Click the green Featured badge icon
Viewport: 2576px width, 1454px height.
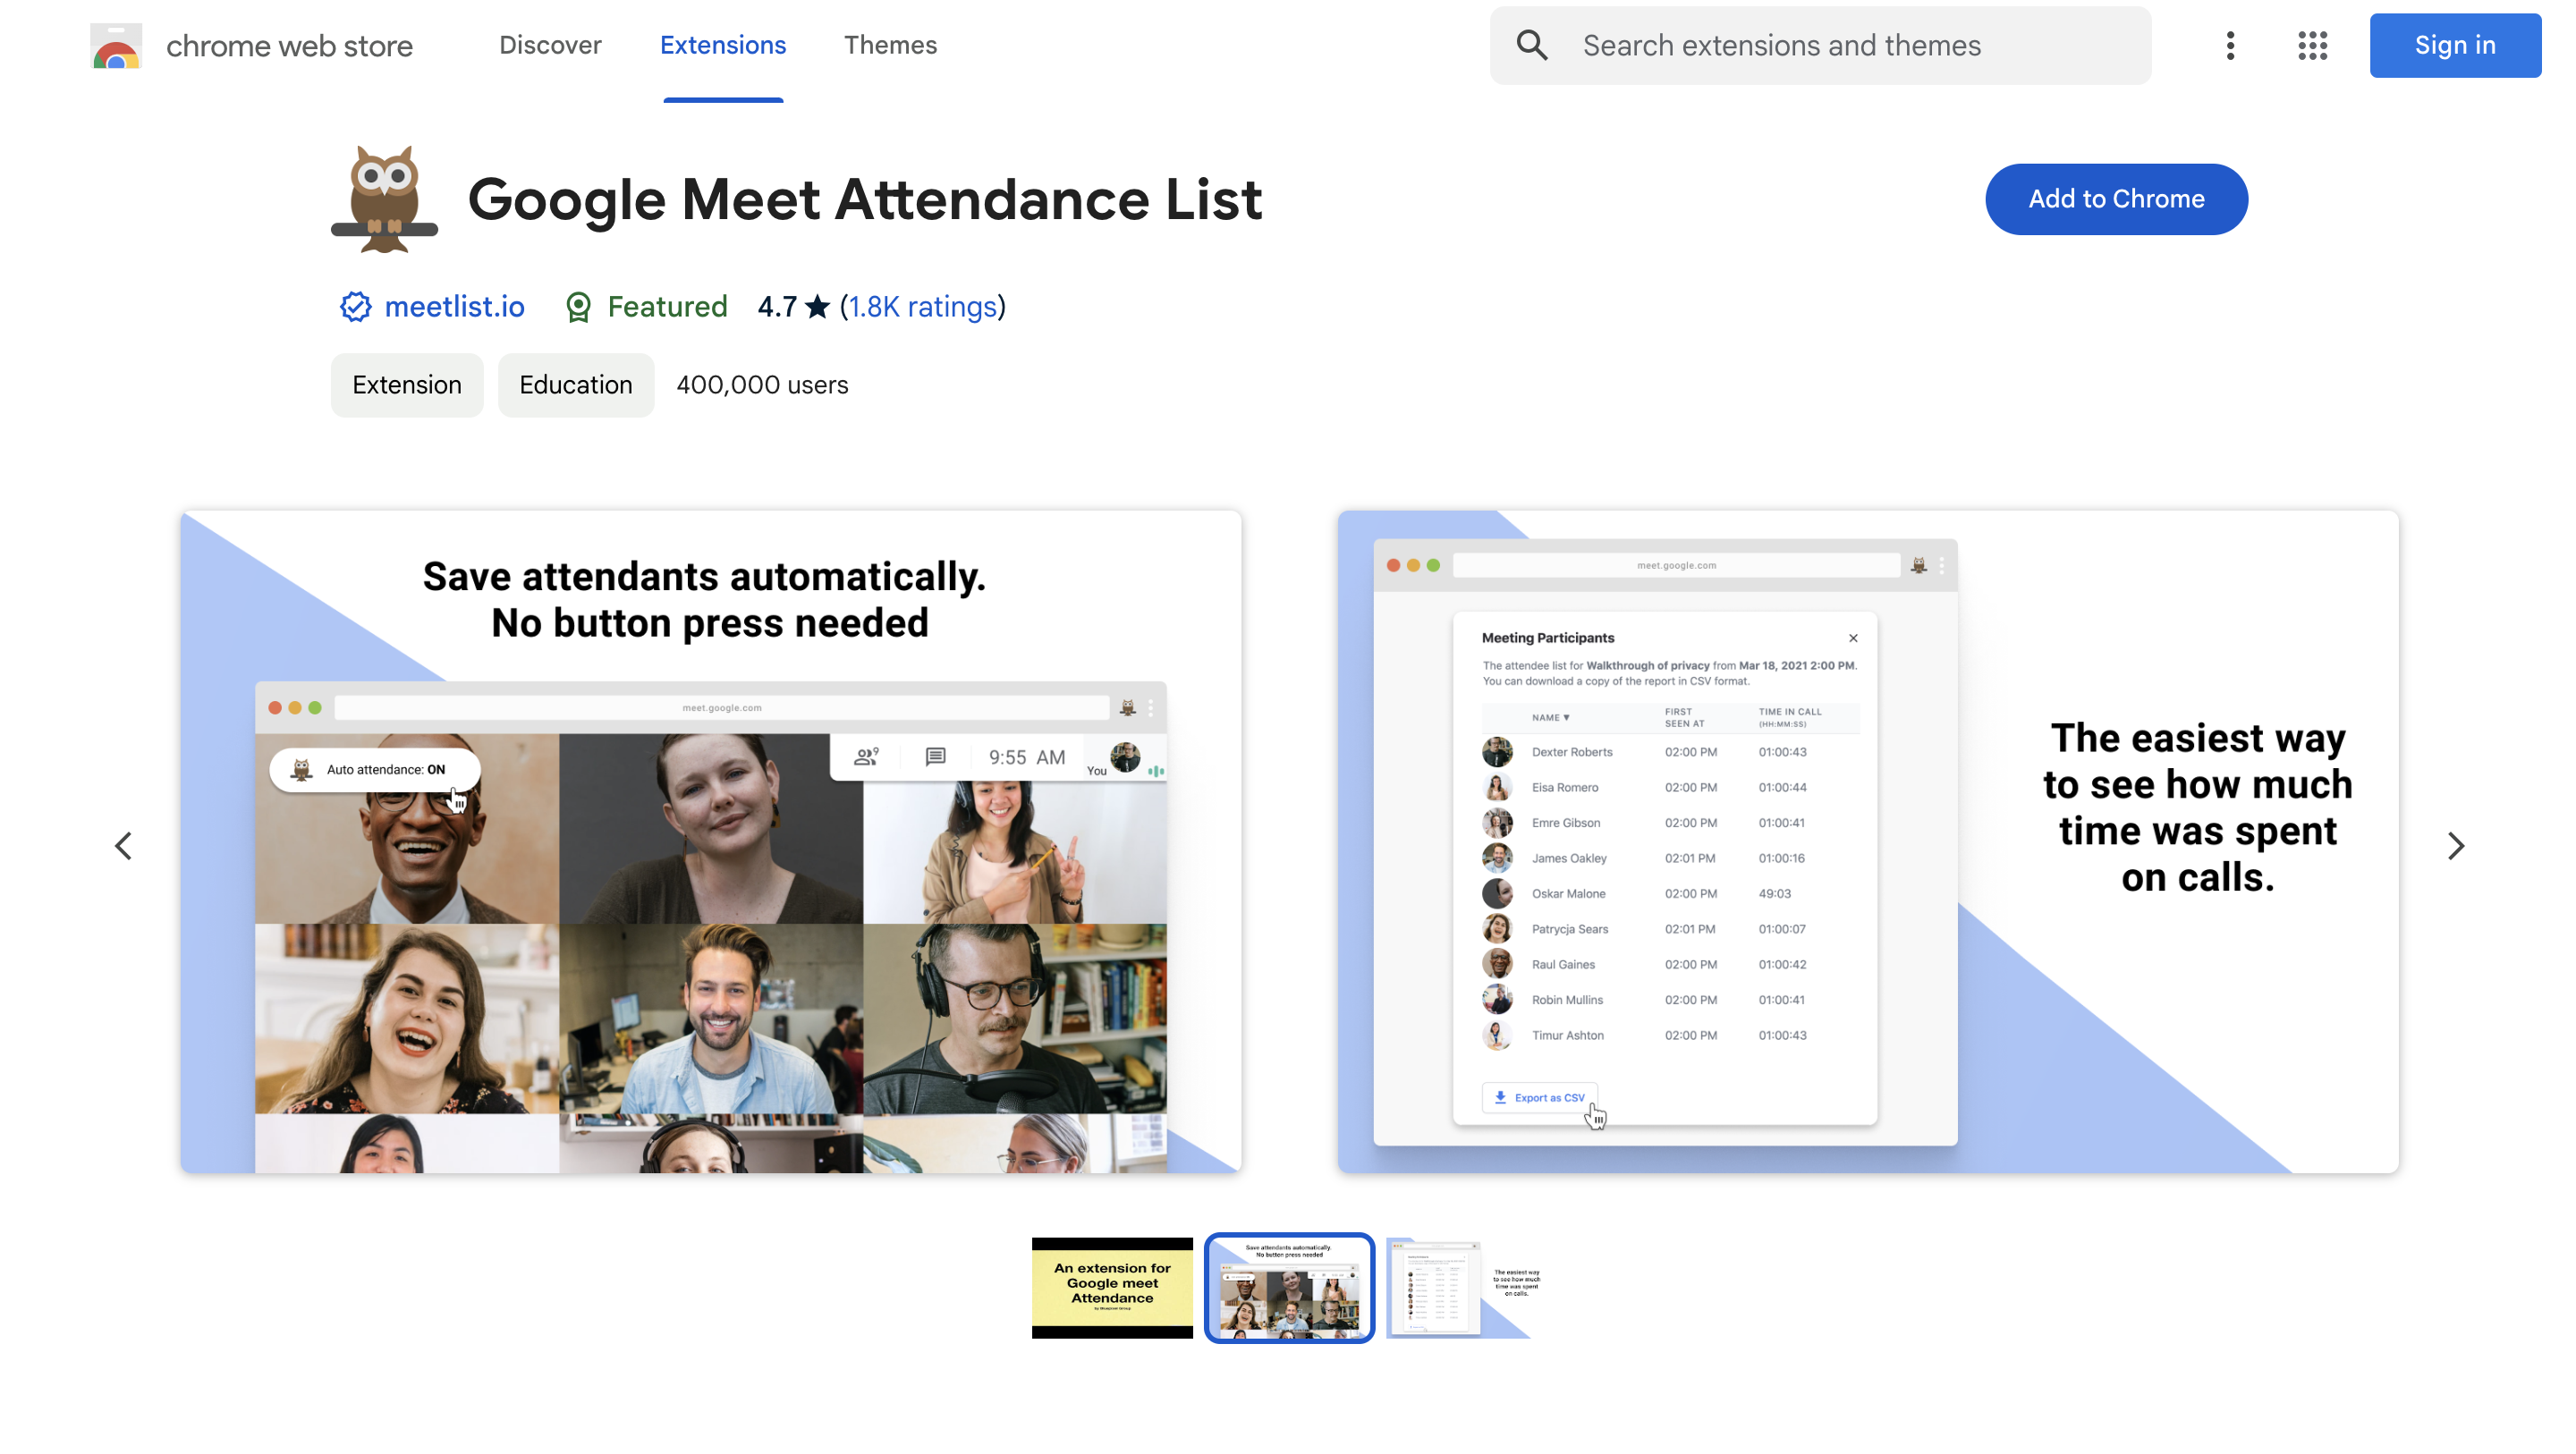tap(578, 307)
